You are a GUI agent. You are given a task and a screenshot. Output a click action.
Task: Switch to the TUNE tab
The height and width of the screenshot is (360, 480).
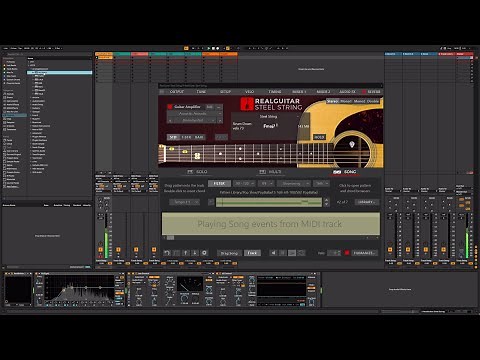(201, 91)
